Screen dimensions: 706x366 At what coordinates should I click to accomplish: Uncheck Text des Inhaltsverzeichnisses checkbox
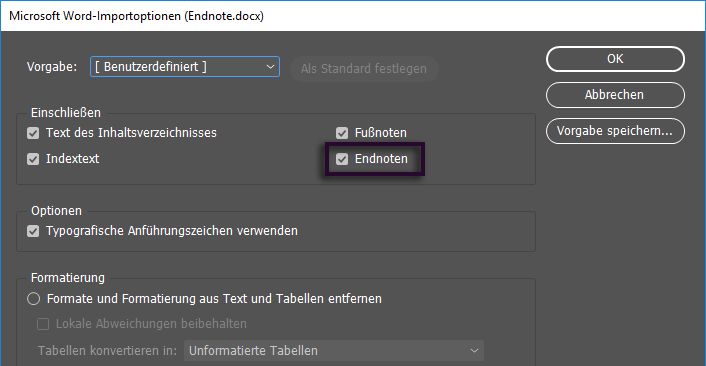33,133
